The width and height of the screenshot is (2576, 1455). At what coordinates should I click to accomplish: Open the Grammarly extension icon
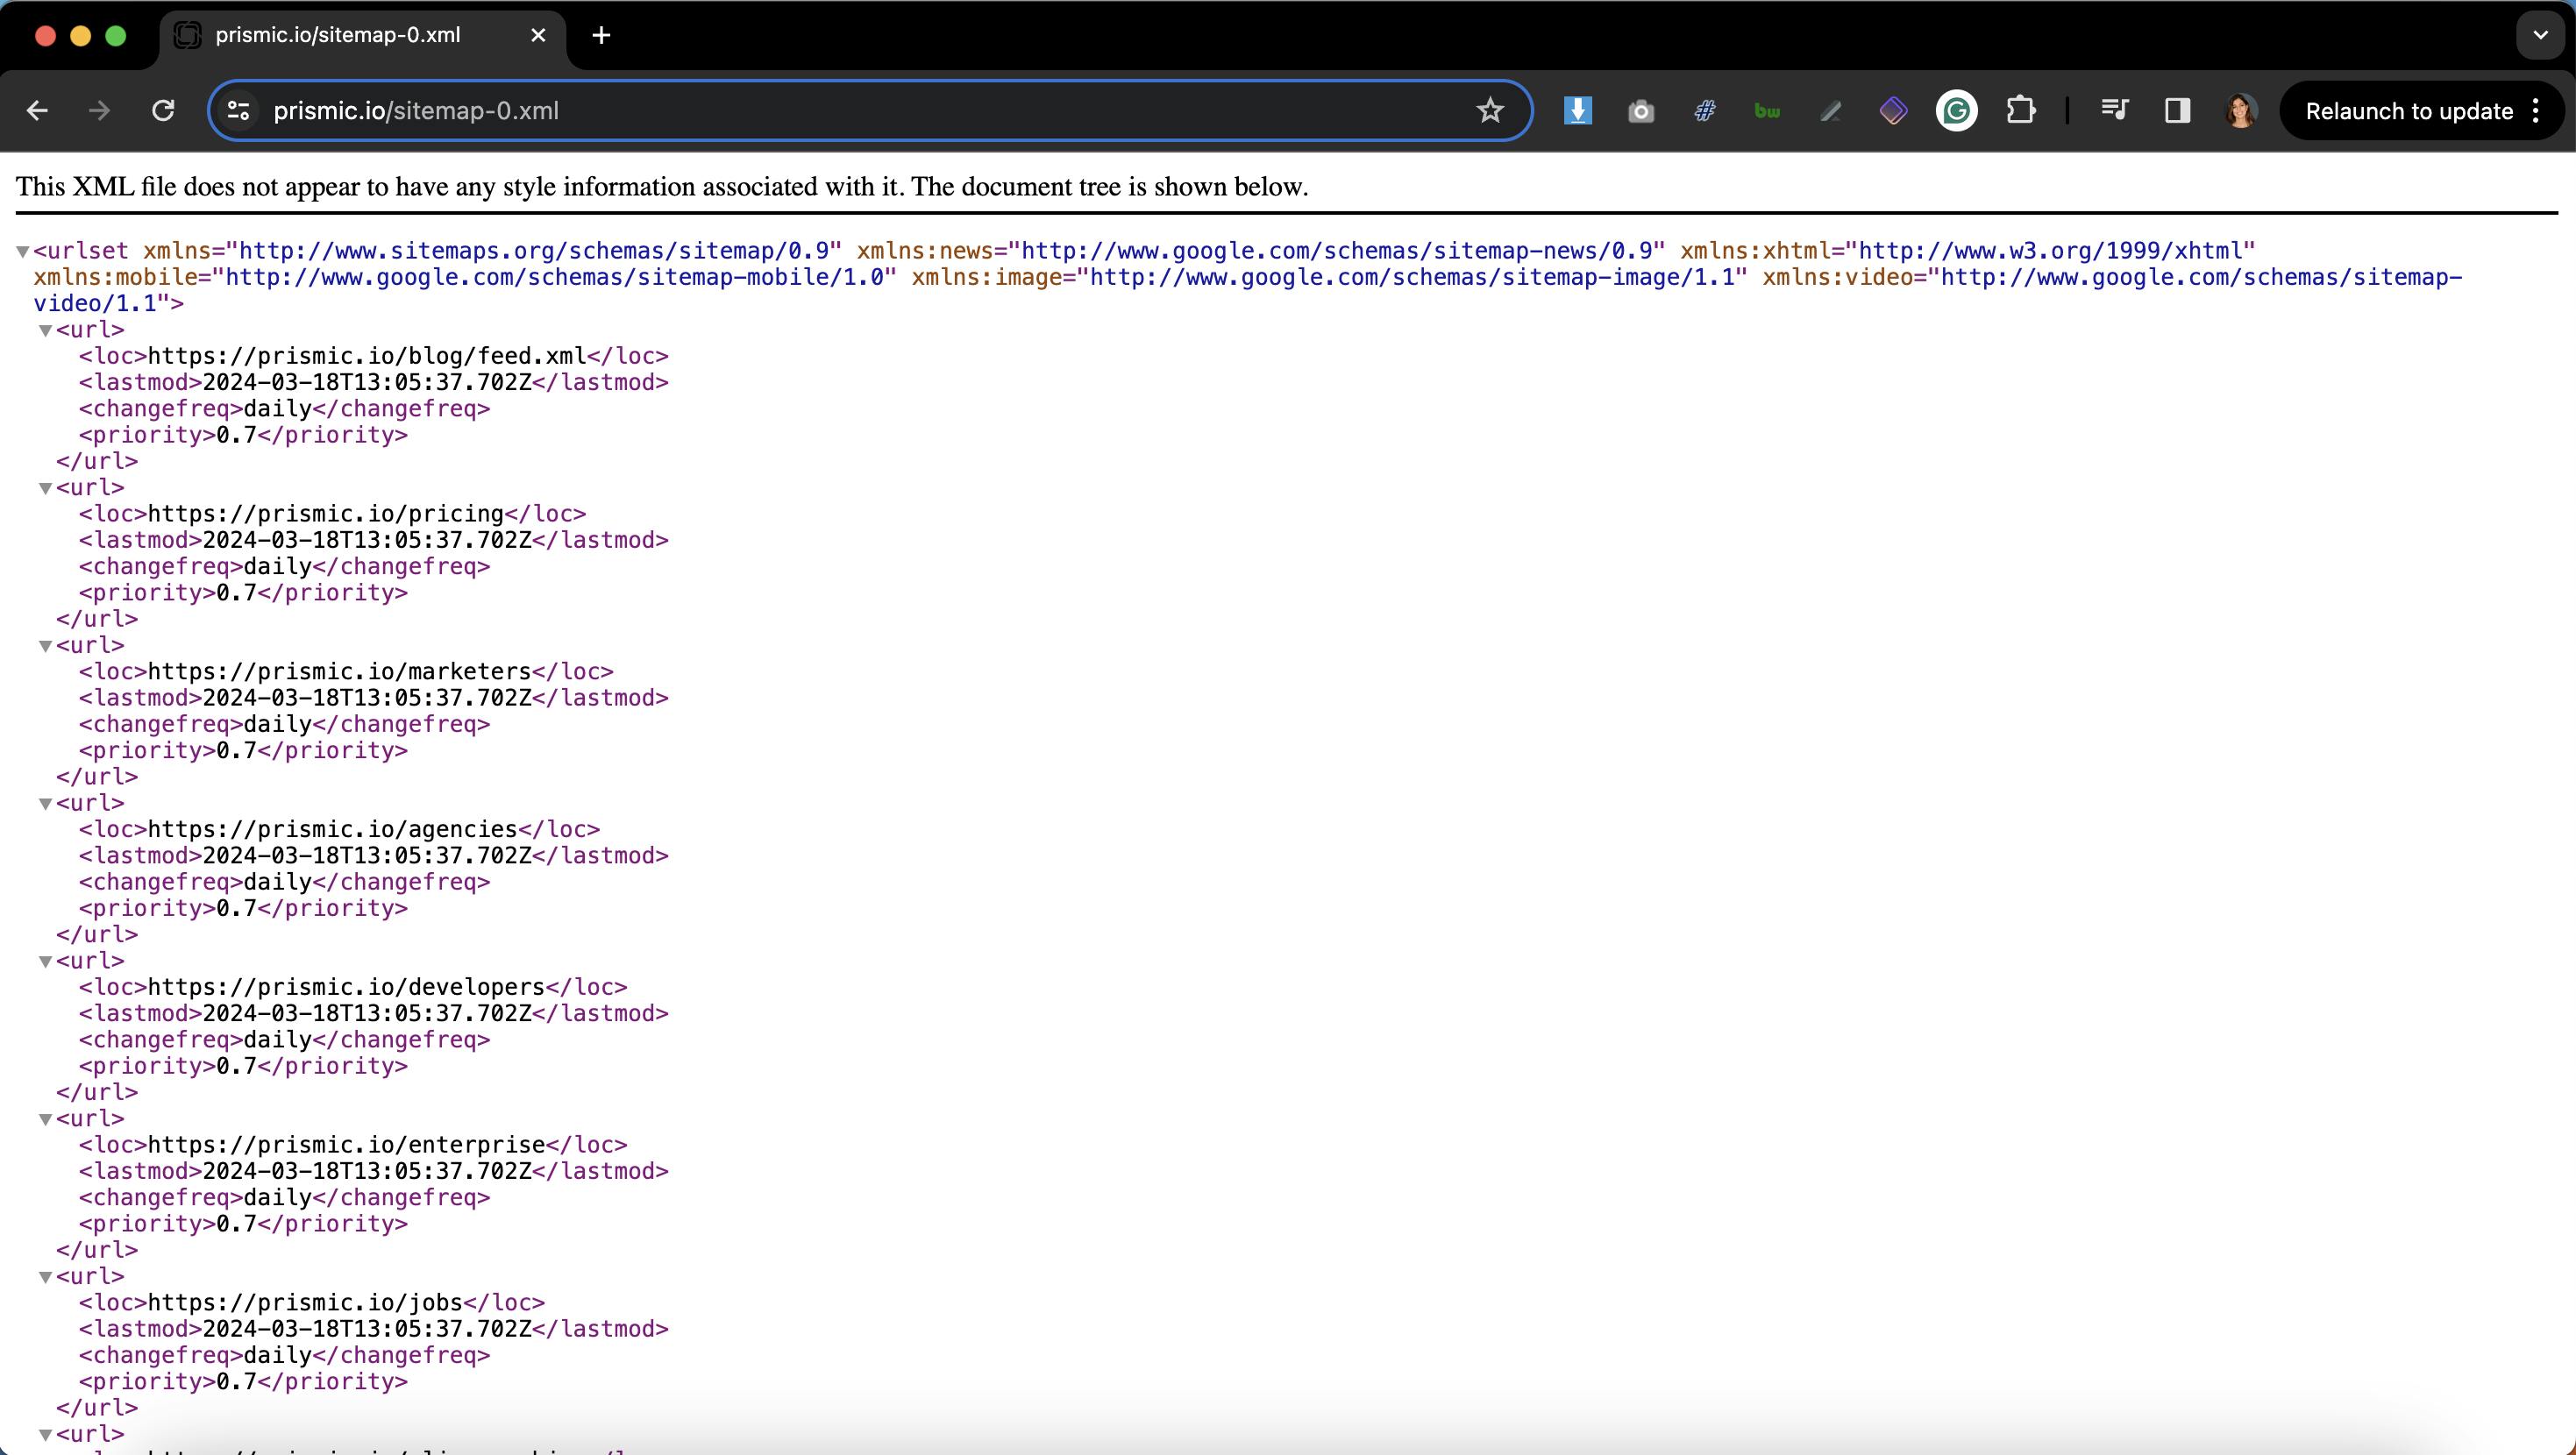(x=1956, y=111)
